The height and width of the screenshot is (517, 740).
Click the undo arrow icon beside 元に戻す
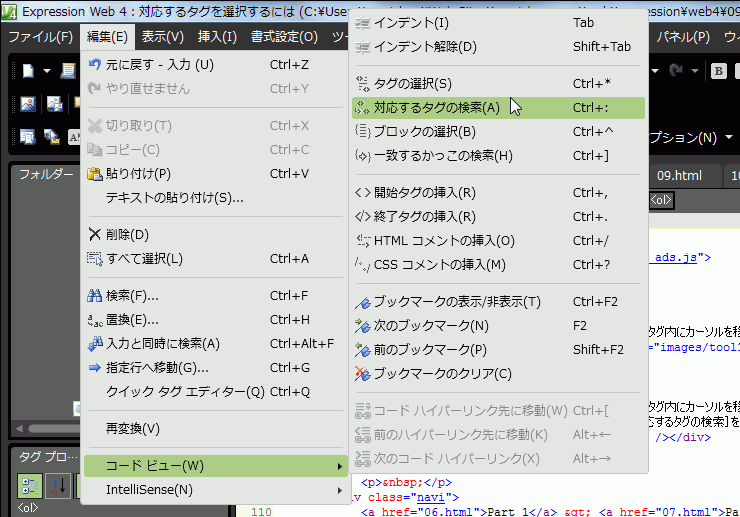pos(95,64)
